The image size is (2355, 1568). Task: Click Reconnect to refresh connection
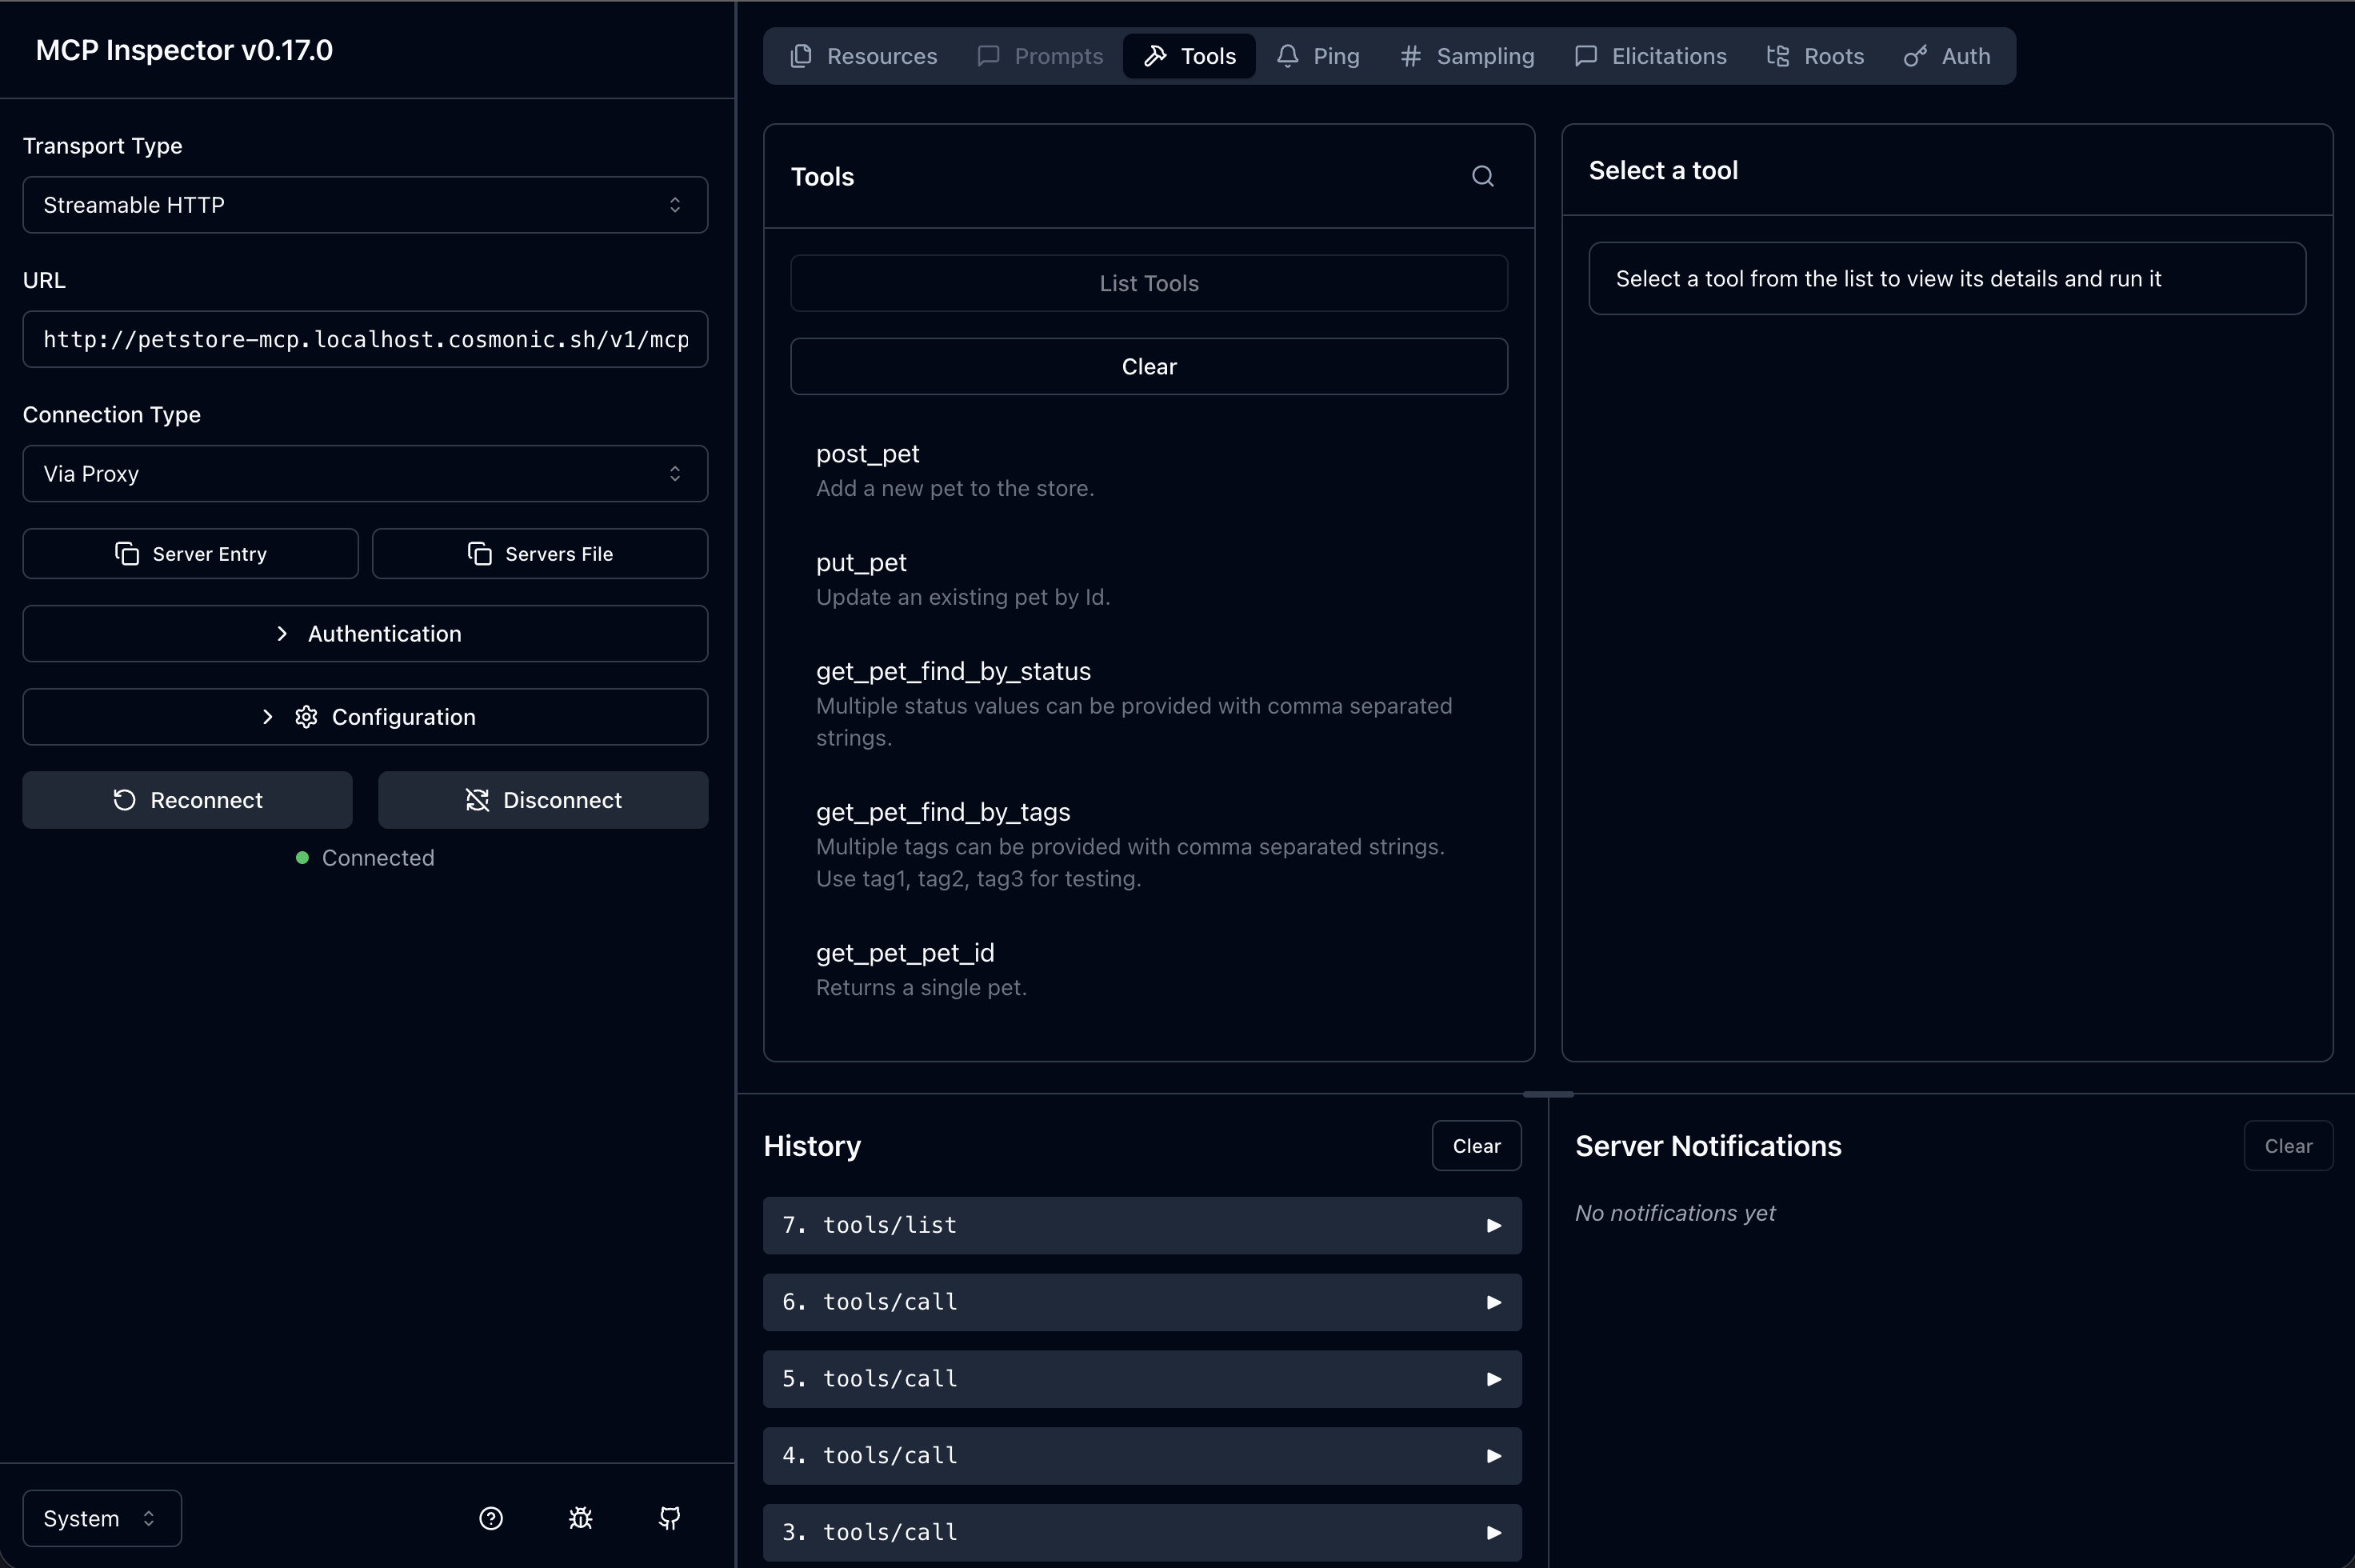click(x=188, y=800)
